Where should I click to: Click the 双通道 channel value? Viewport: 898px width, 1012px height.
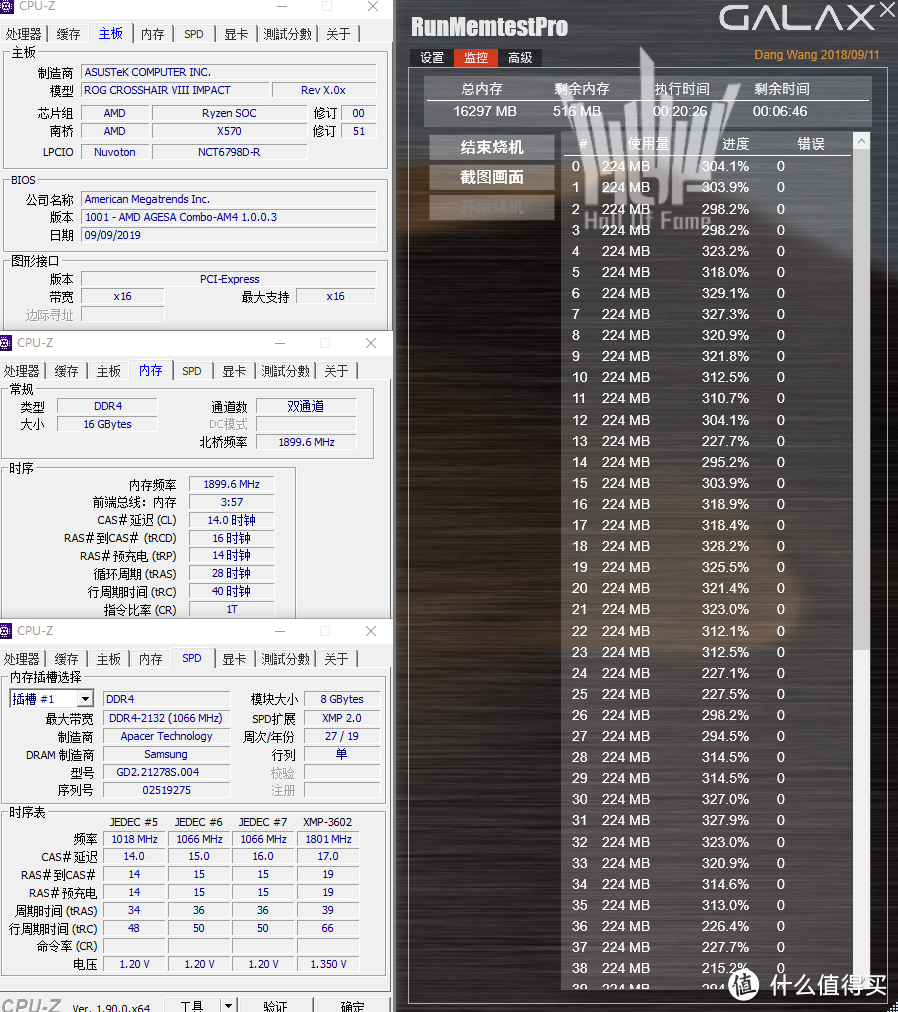tap(305, 406)
